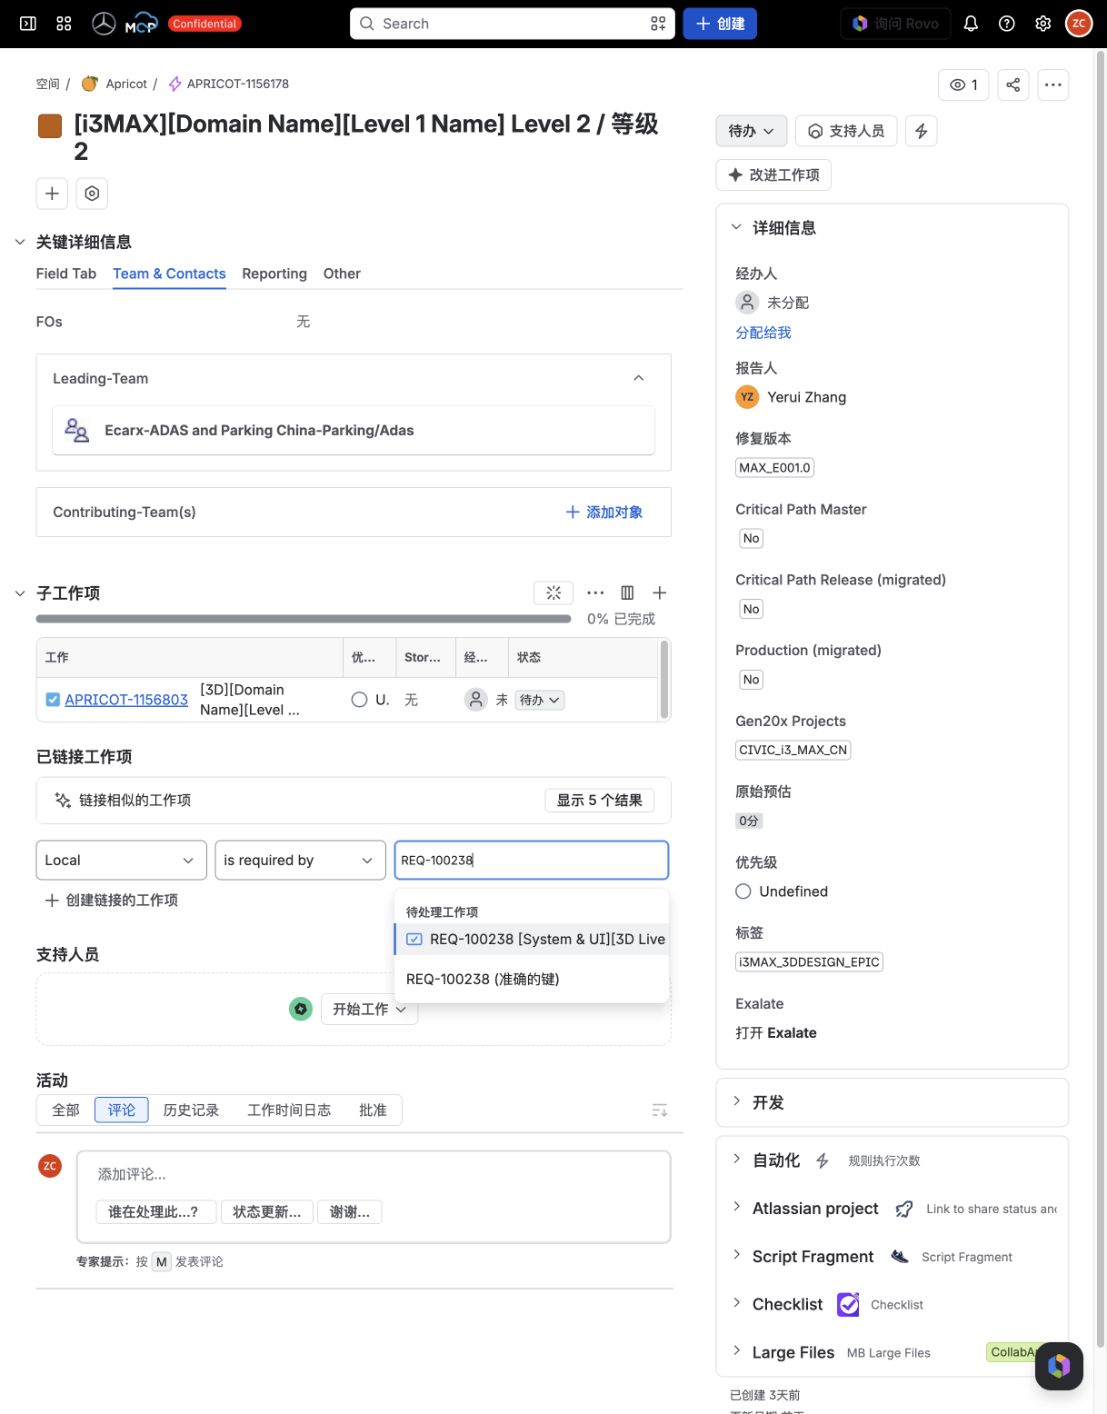
Task: Show 历史记录 activity tab
Action: 191,1110
